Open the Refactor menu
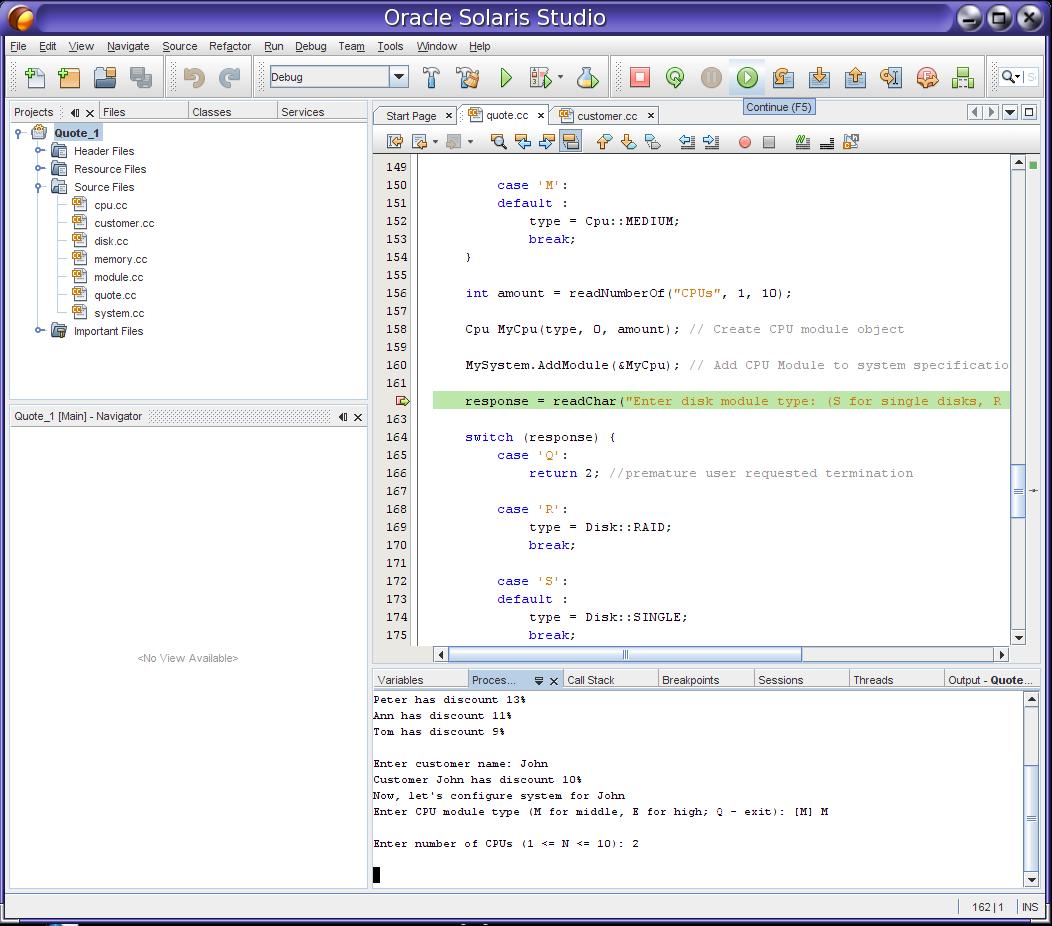 click(x=230, y=46)
